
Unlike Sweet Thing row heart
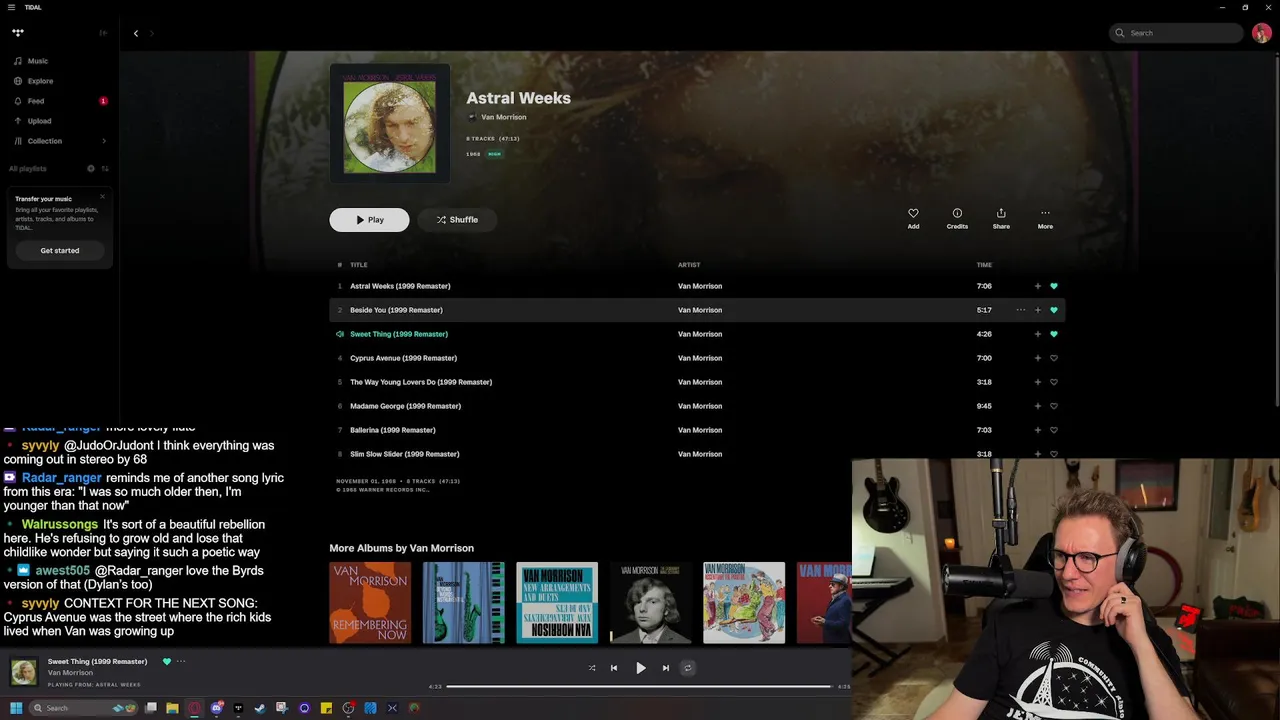(1053, 334)
